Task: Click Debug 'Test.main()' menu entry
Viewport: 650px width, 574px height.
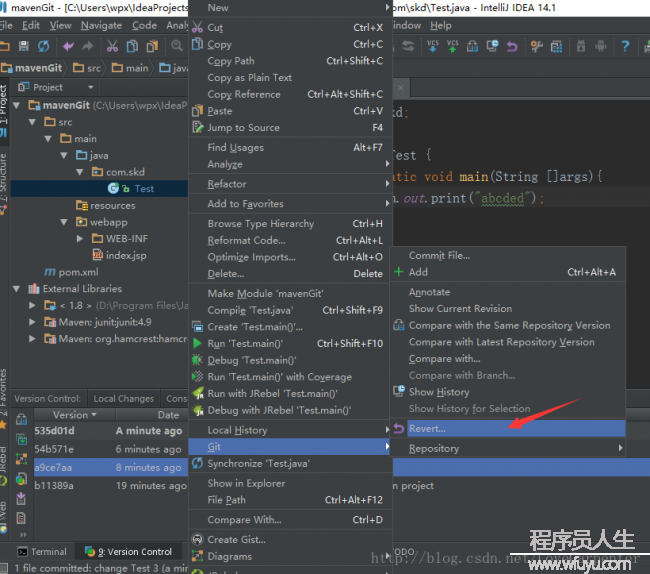Action: [291, 360]
